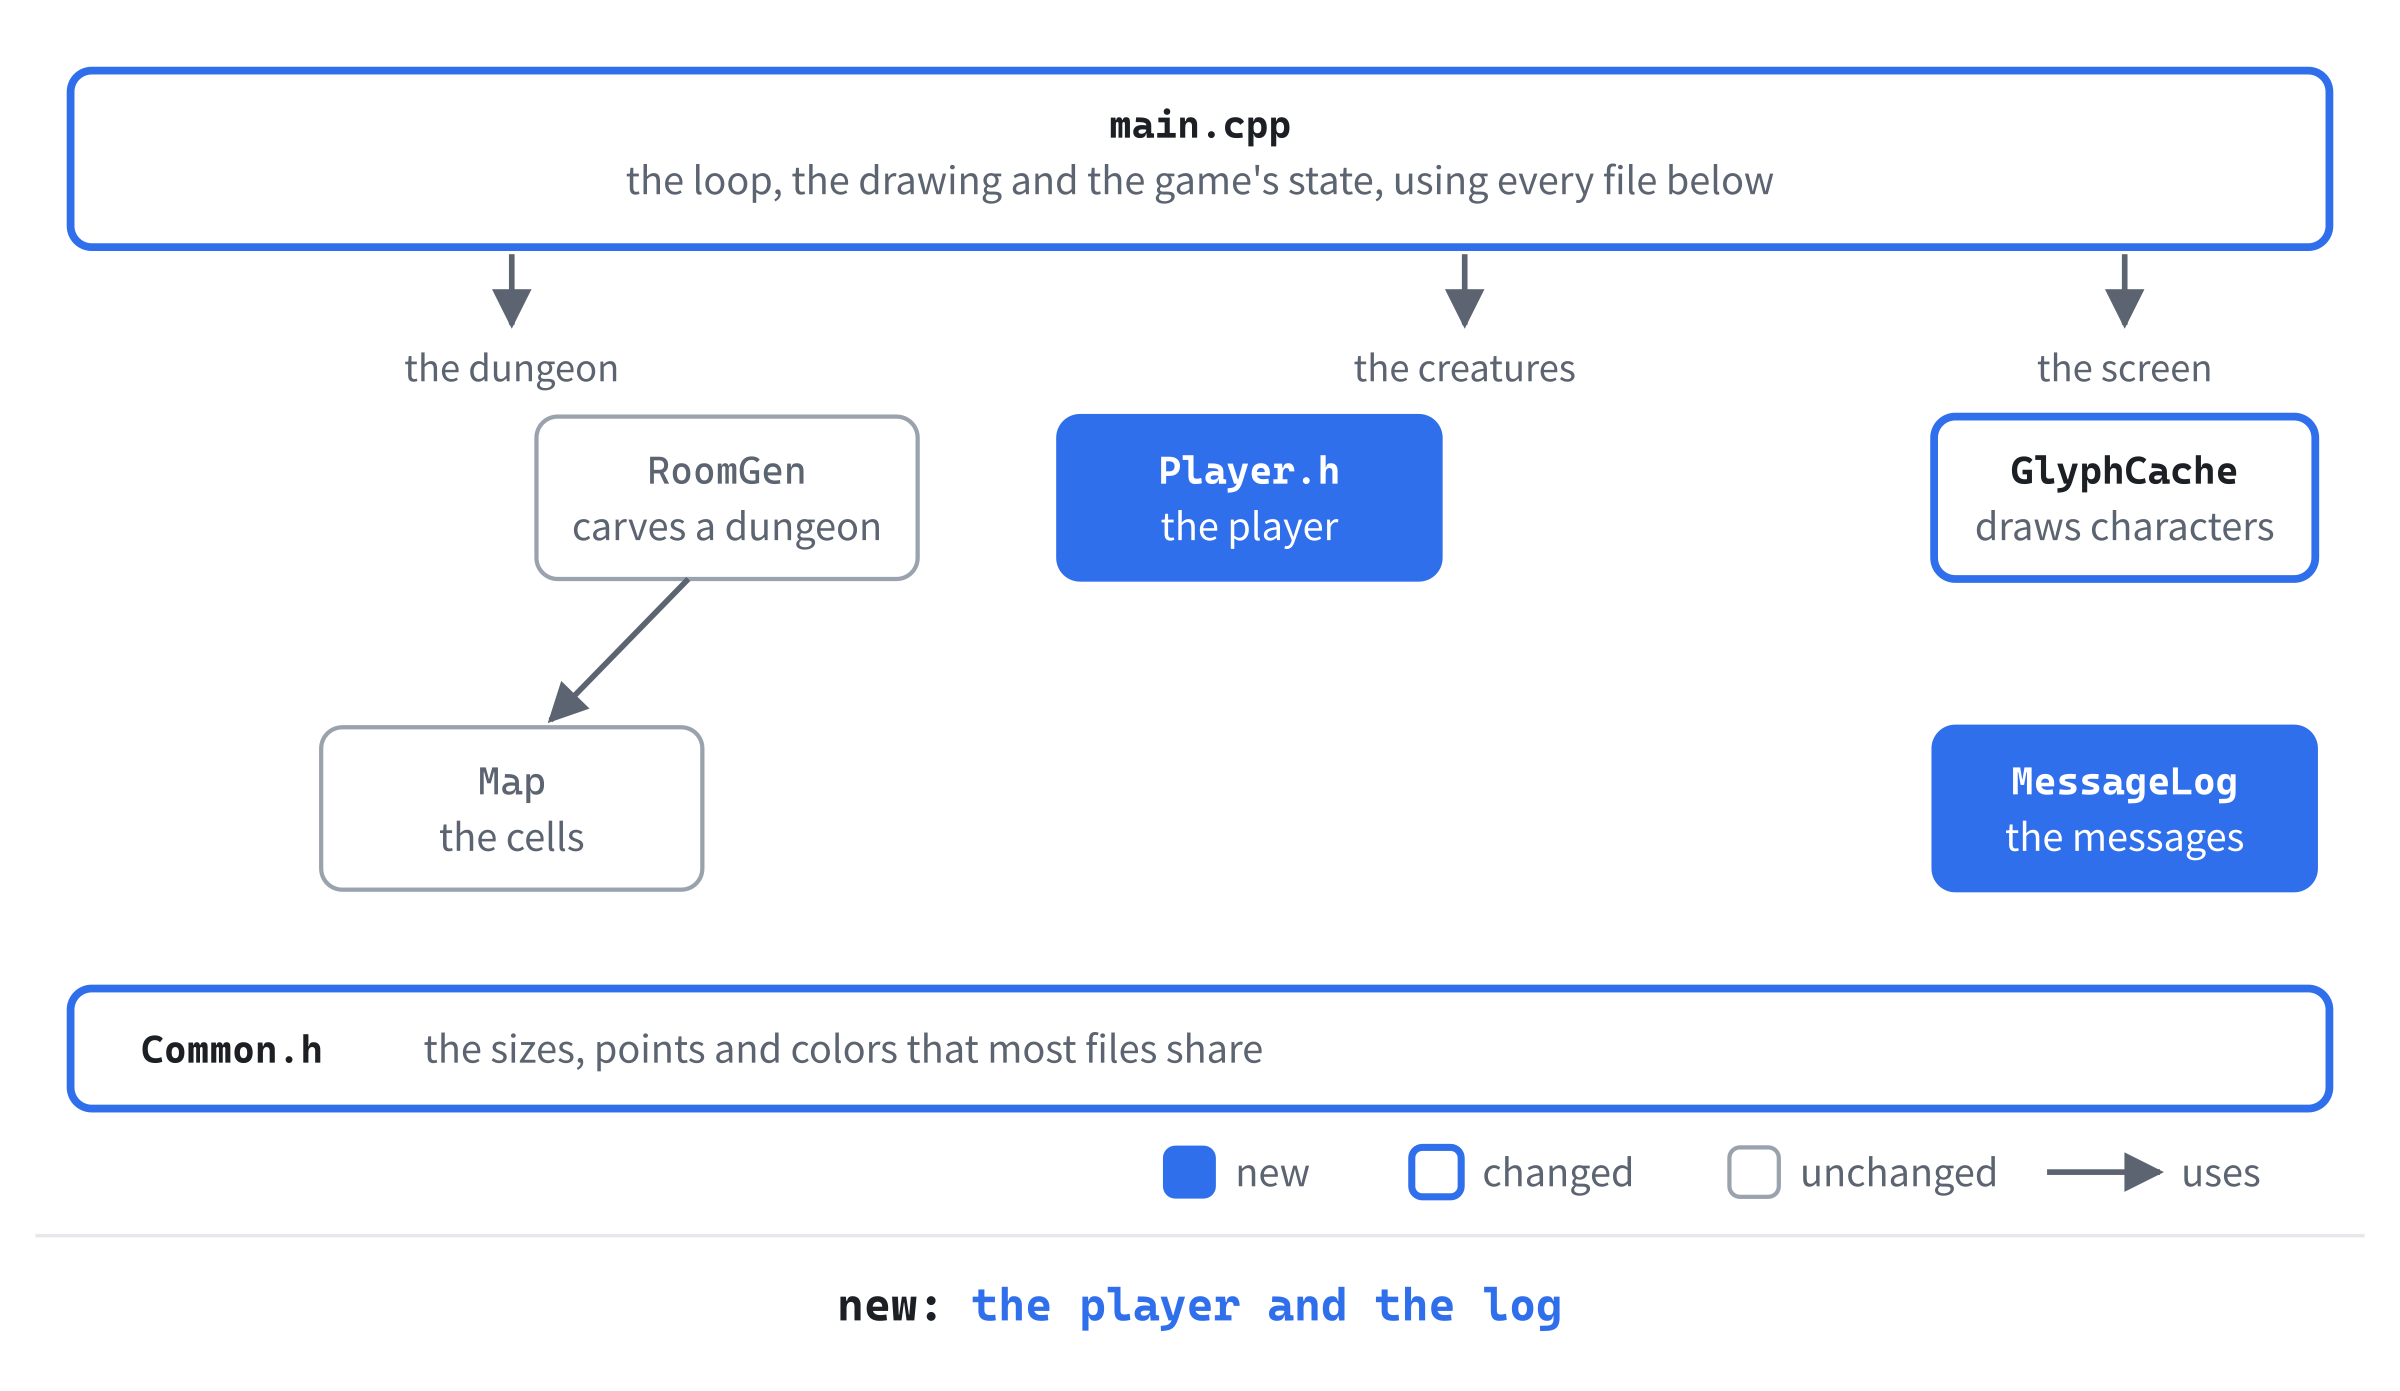The height and width of the screenshot is (1391, 2400).
Task: Click the 'uses' legend arrow
Action: (x=2105, y=1172)
